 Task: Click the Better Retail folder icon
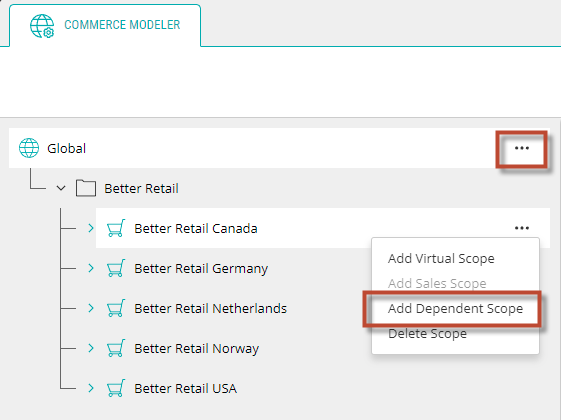tap(86, 188)
